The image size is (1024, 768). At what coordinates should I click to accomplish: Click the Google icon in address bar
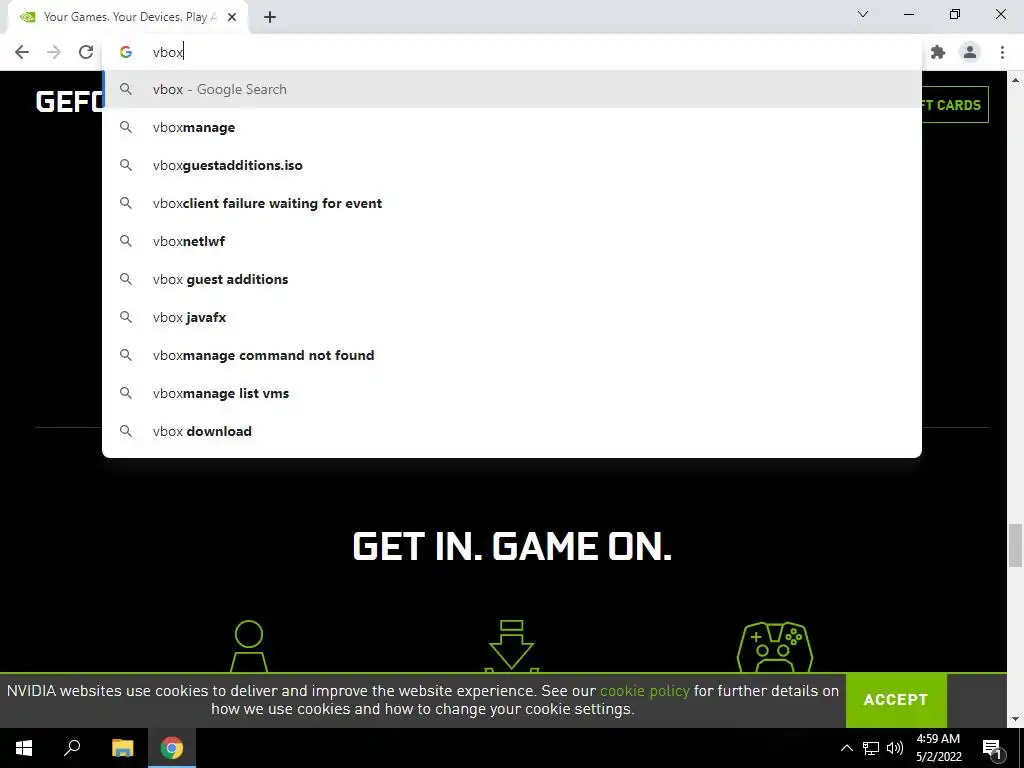(125, 52)
